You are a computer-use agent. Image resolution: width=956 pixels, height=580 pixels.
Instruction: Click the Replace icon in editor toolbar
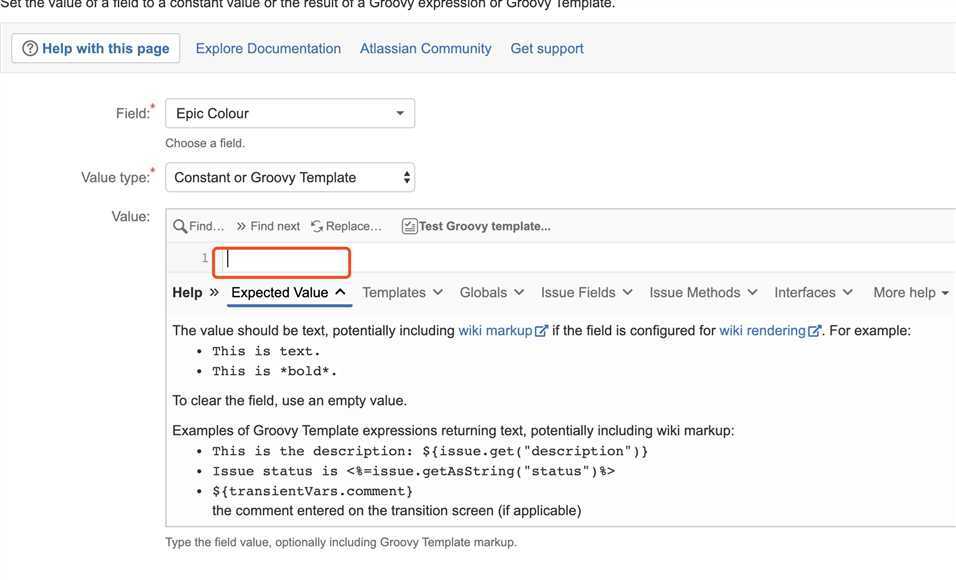coord(317,226)
